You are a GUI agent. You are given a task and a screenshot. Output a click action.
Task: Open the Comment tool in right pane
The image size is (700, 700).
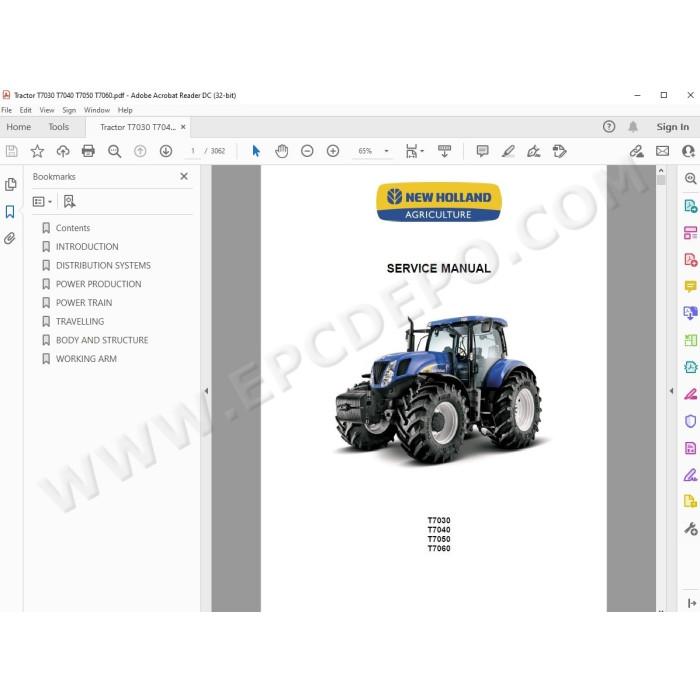[x=690, y=286]
